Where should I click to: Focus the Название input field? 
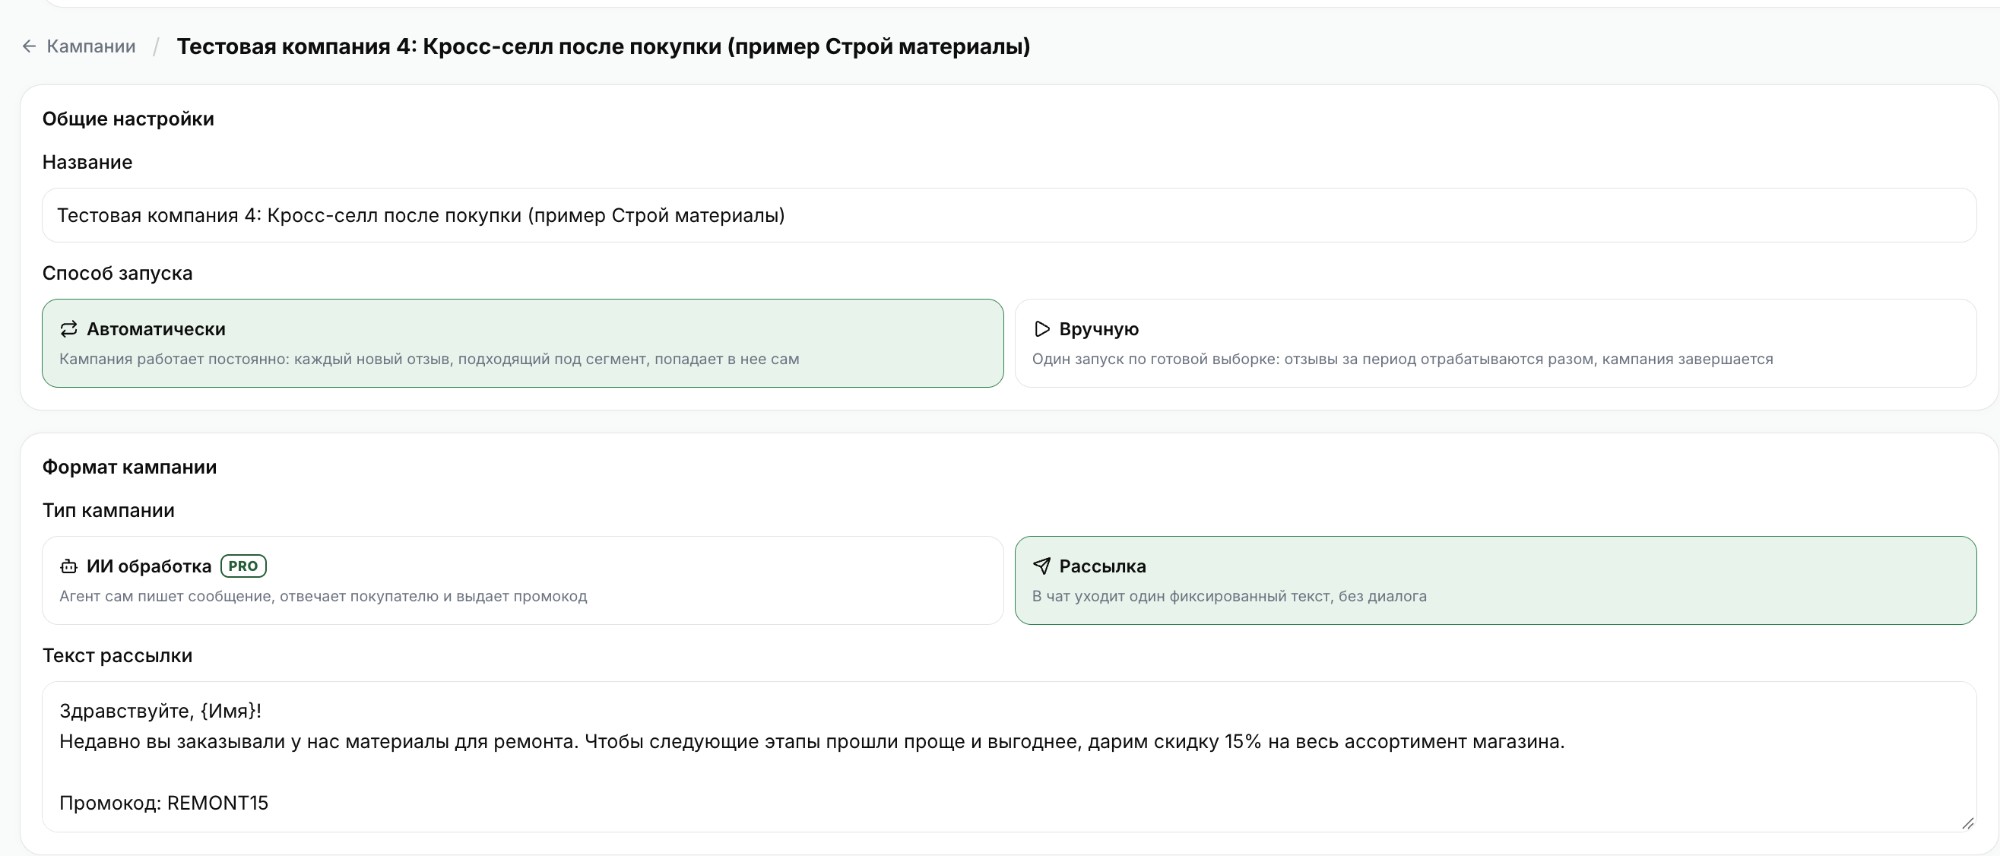coord(1009,215)
